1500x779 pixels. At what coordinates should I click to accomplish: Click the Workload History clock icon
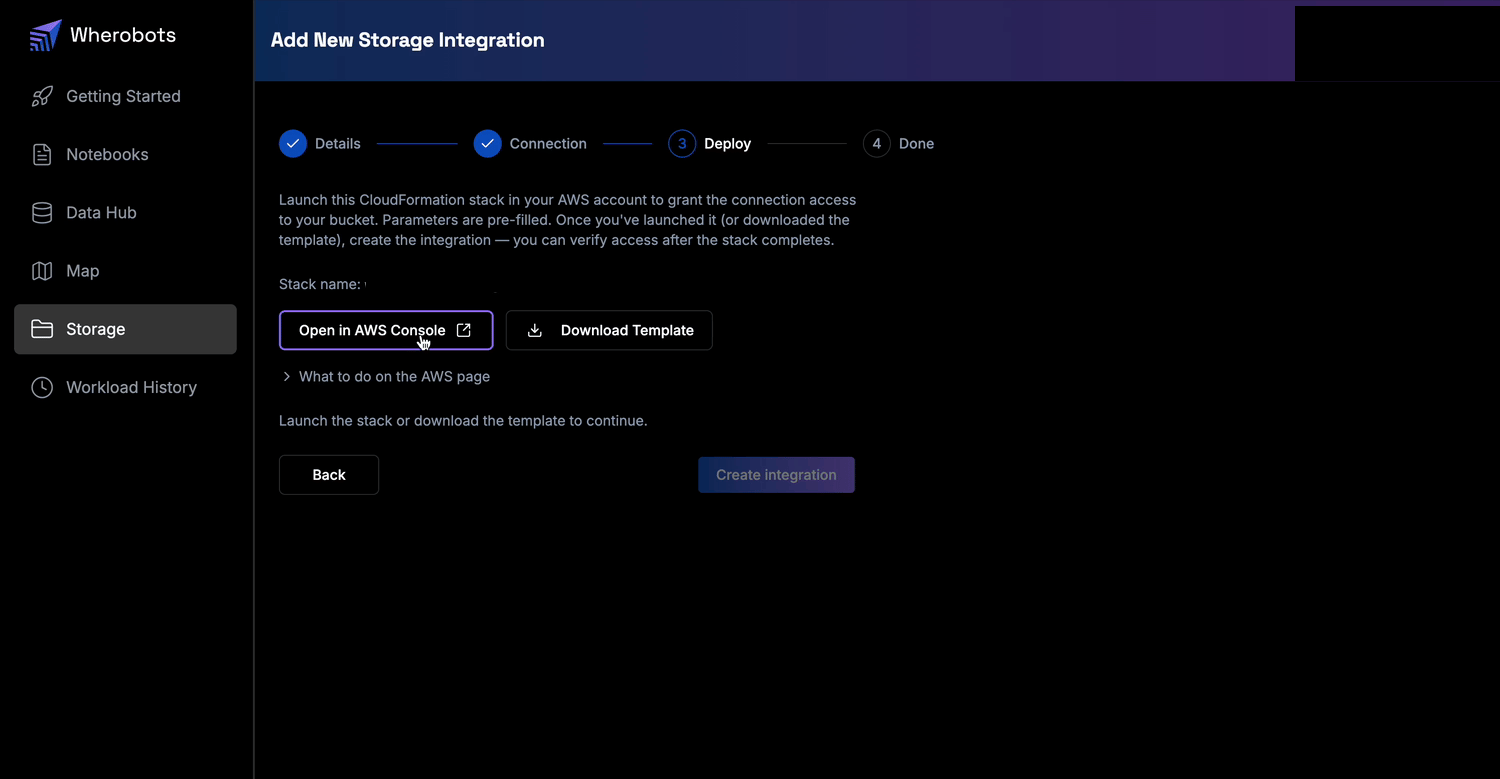coord(42,387)
